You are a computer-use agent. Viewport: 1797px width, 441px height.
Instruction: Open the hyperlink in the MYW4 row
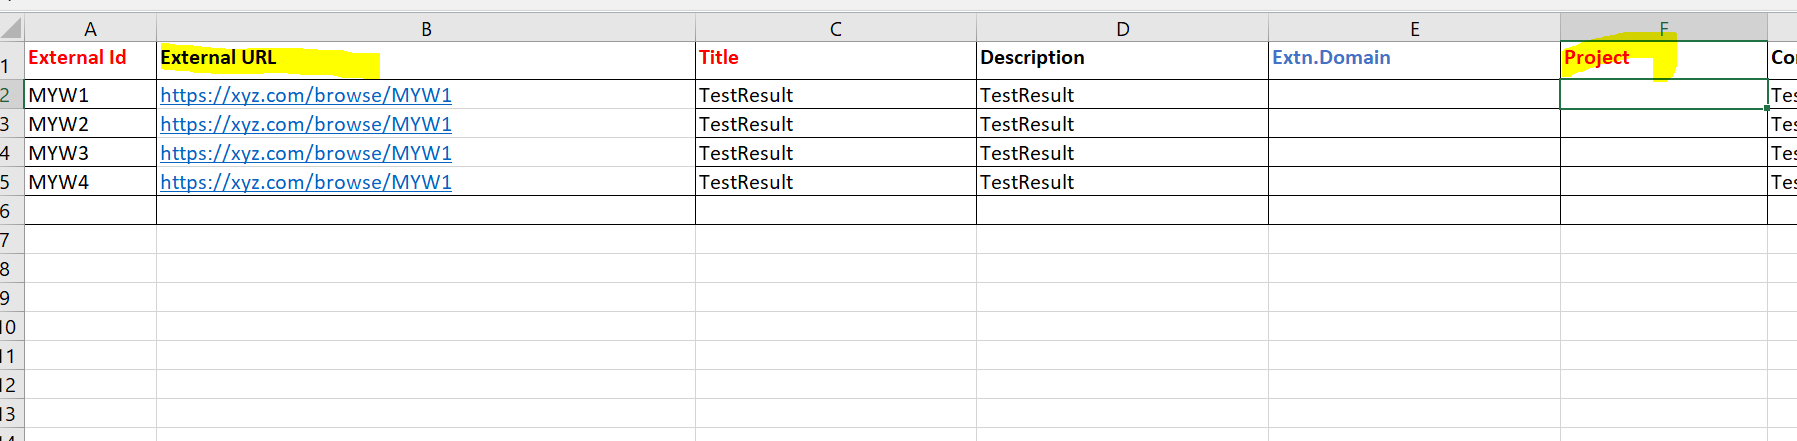click(x=306, y=182)
